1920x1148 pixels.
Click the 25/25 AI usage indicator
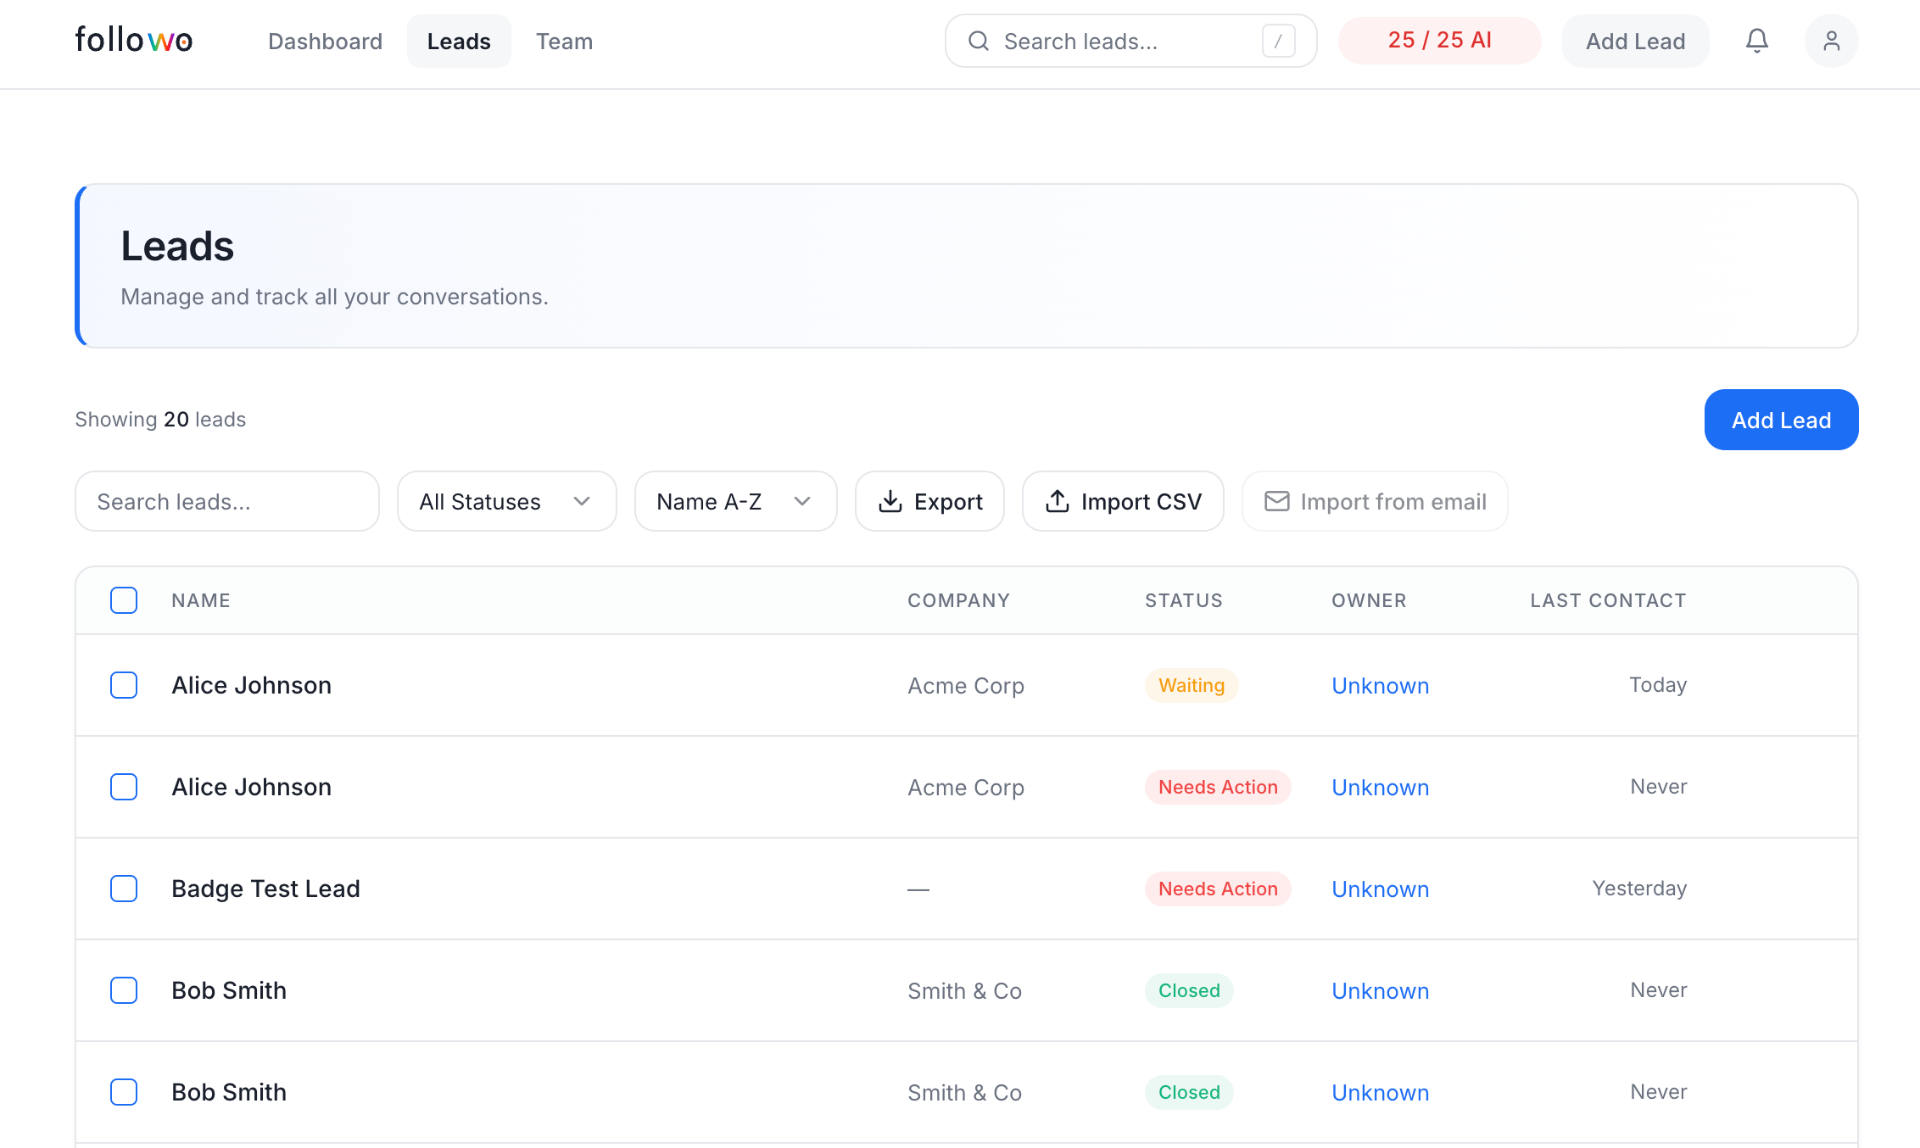click(x=1439, y=40)
